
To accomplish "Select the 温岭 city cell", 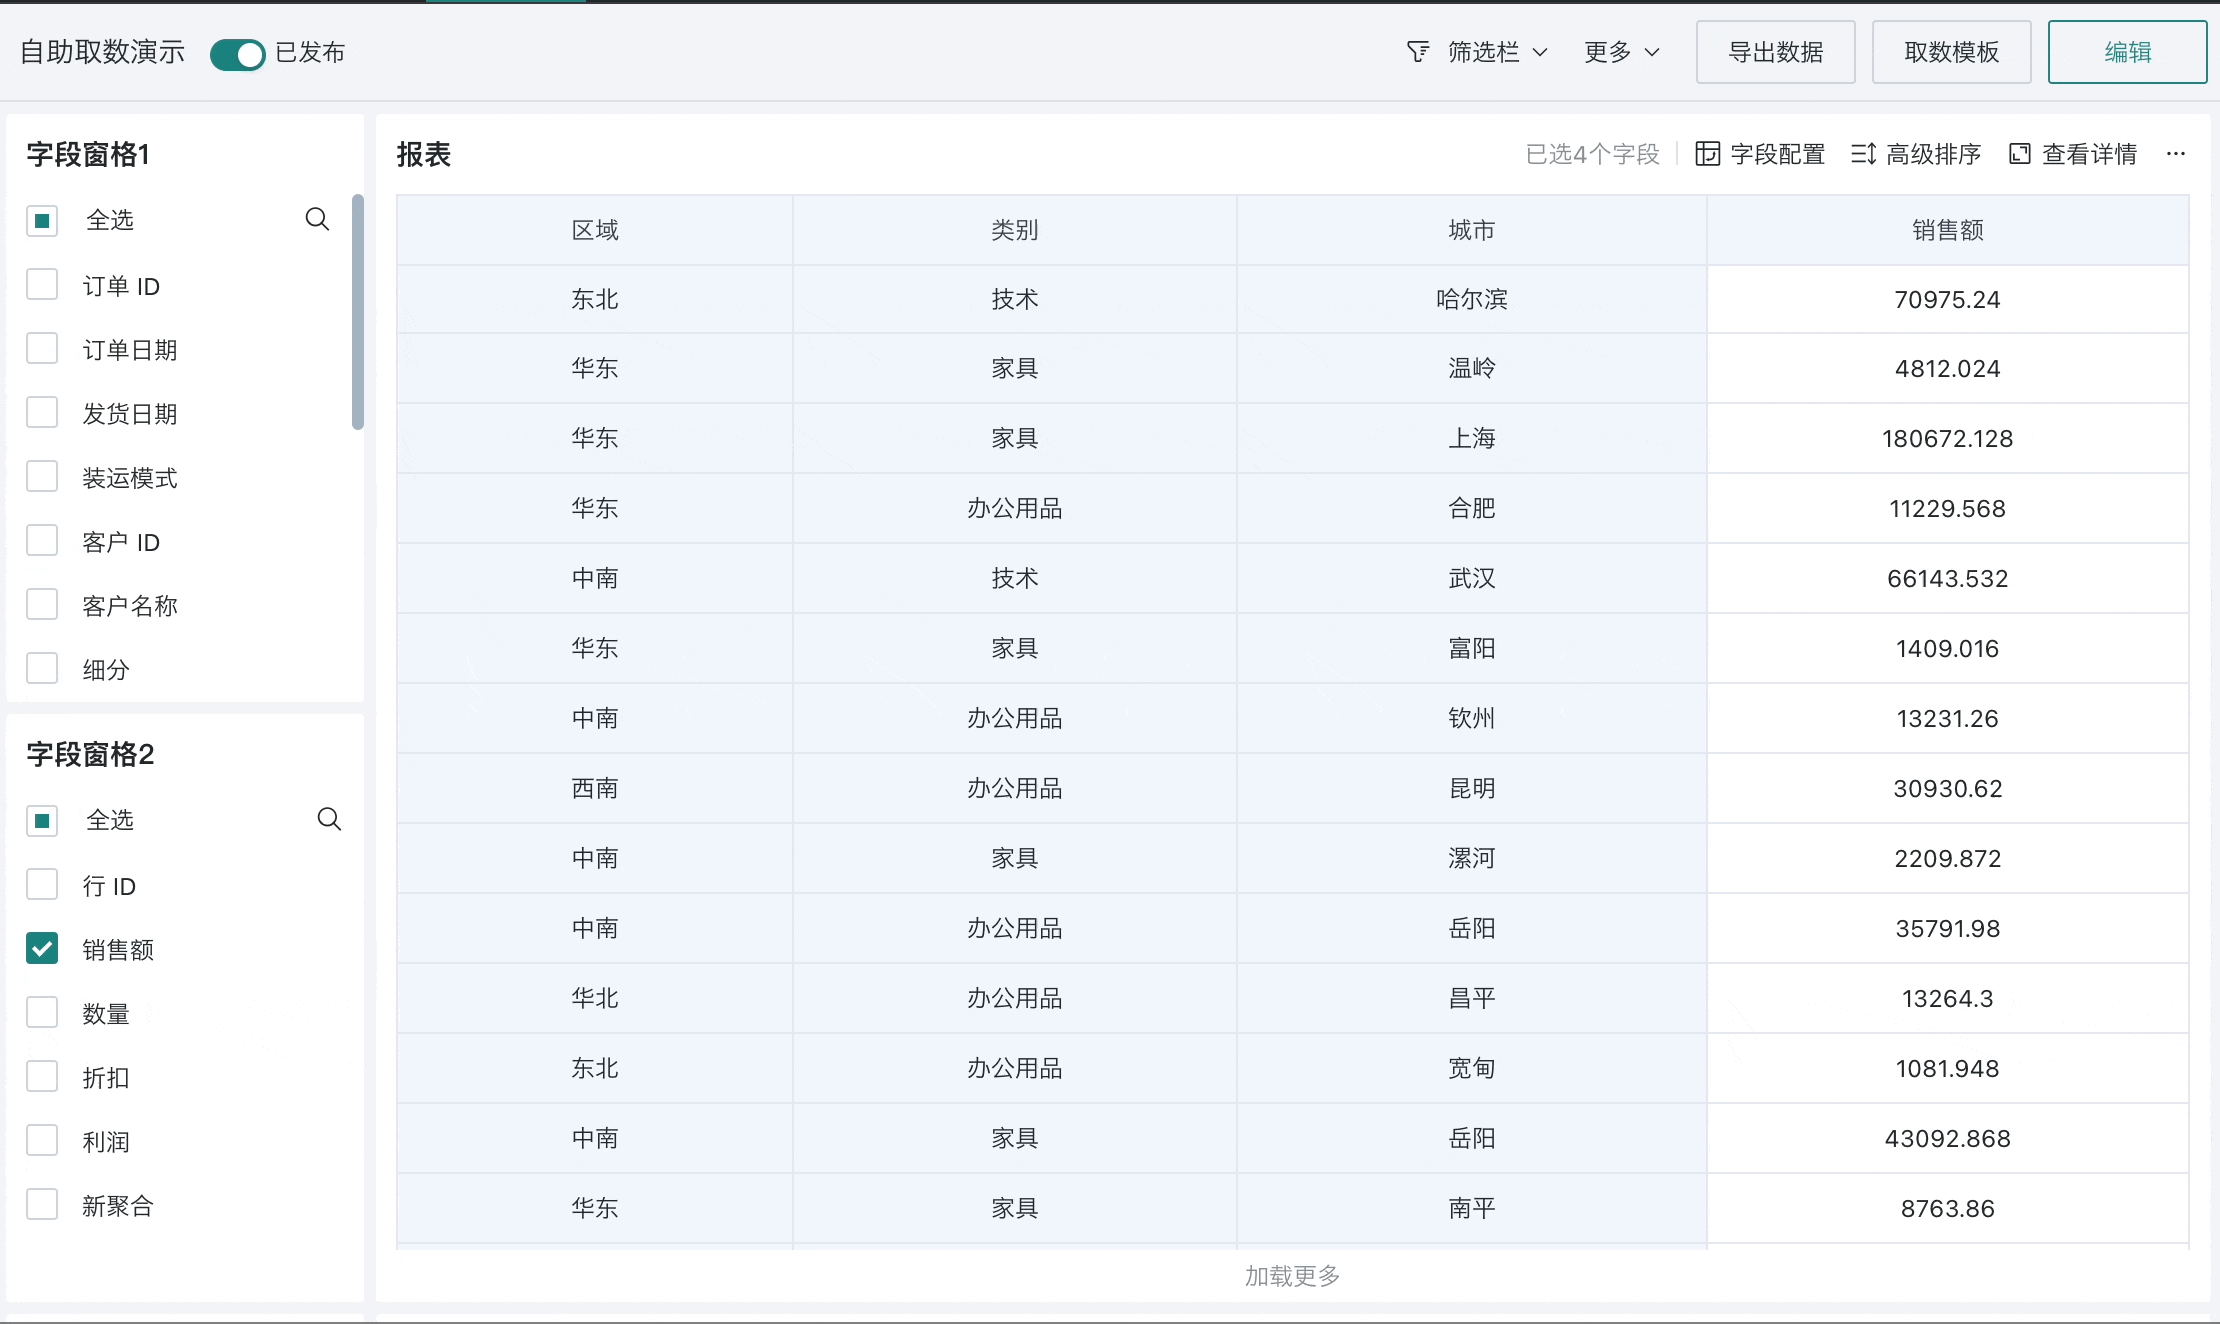I will coord(1472,368).
